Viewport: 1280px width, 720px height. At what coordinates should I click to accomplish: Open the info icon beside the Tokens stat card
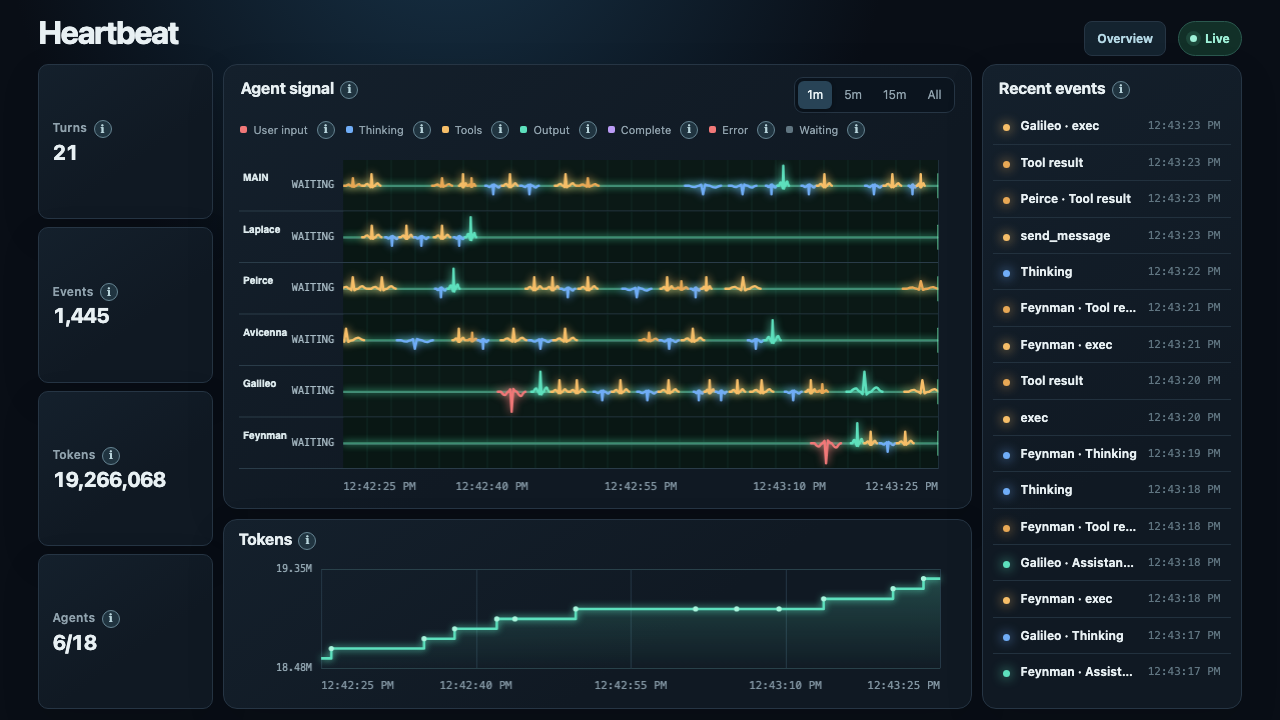(111, 455)
